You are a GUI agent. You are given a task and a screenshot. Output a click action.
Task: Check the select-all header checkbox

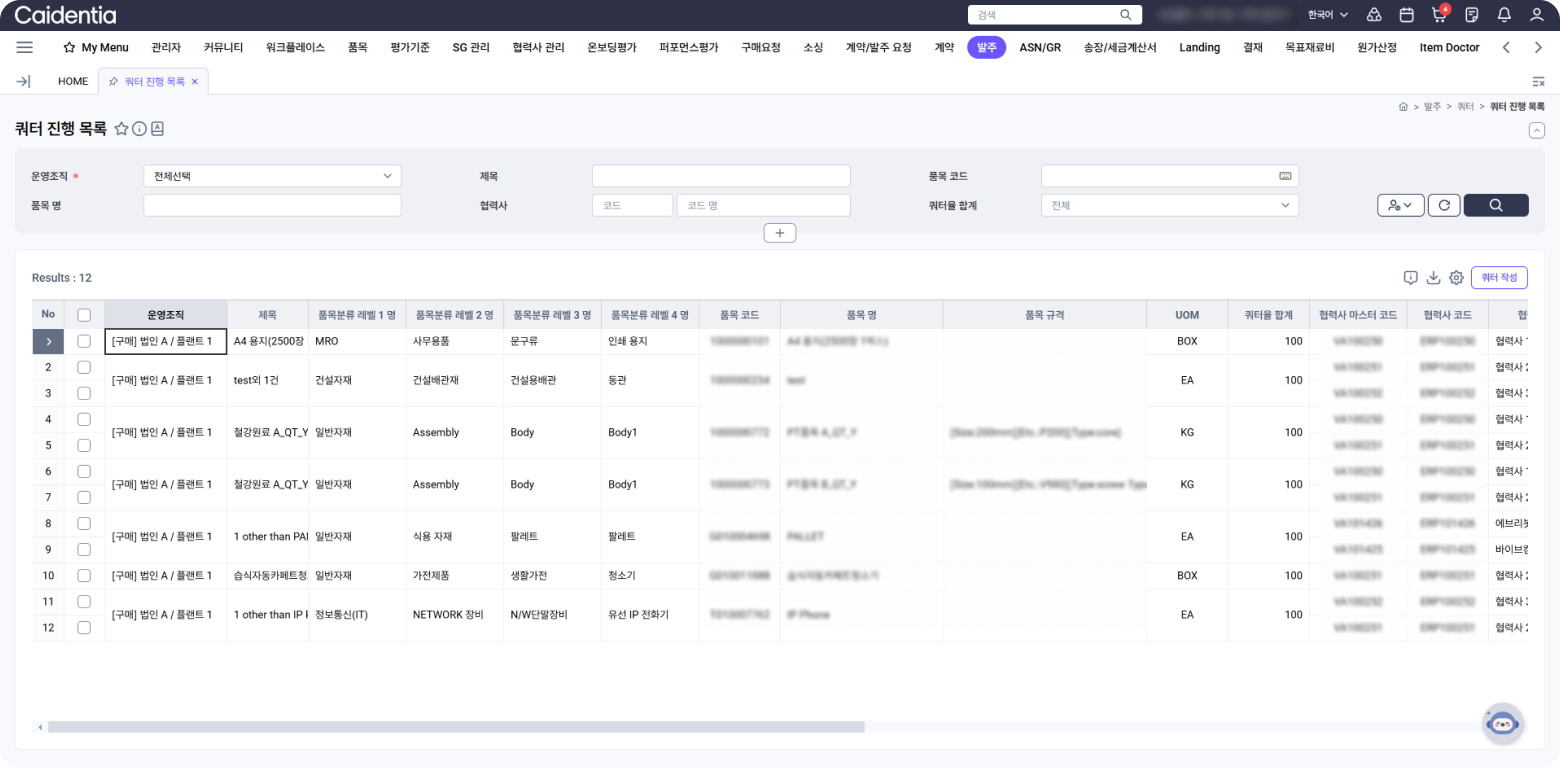coord(84,315)
